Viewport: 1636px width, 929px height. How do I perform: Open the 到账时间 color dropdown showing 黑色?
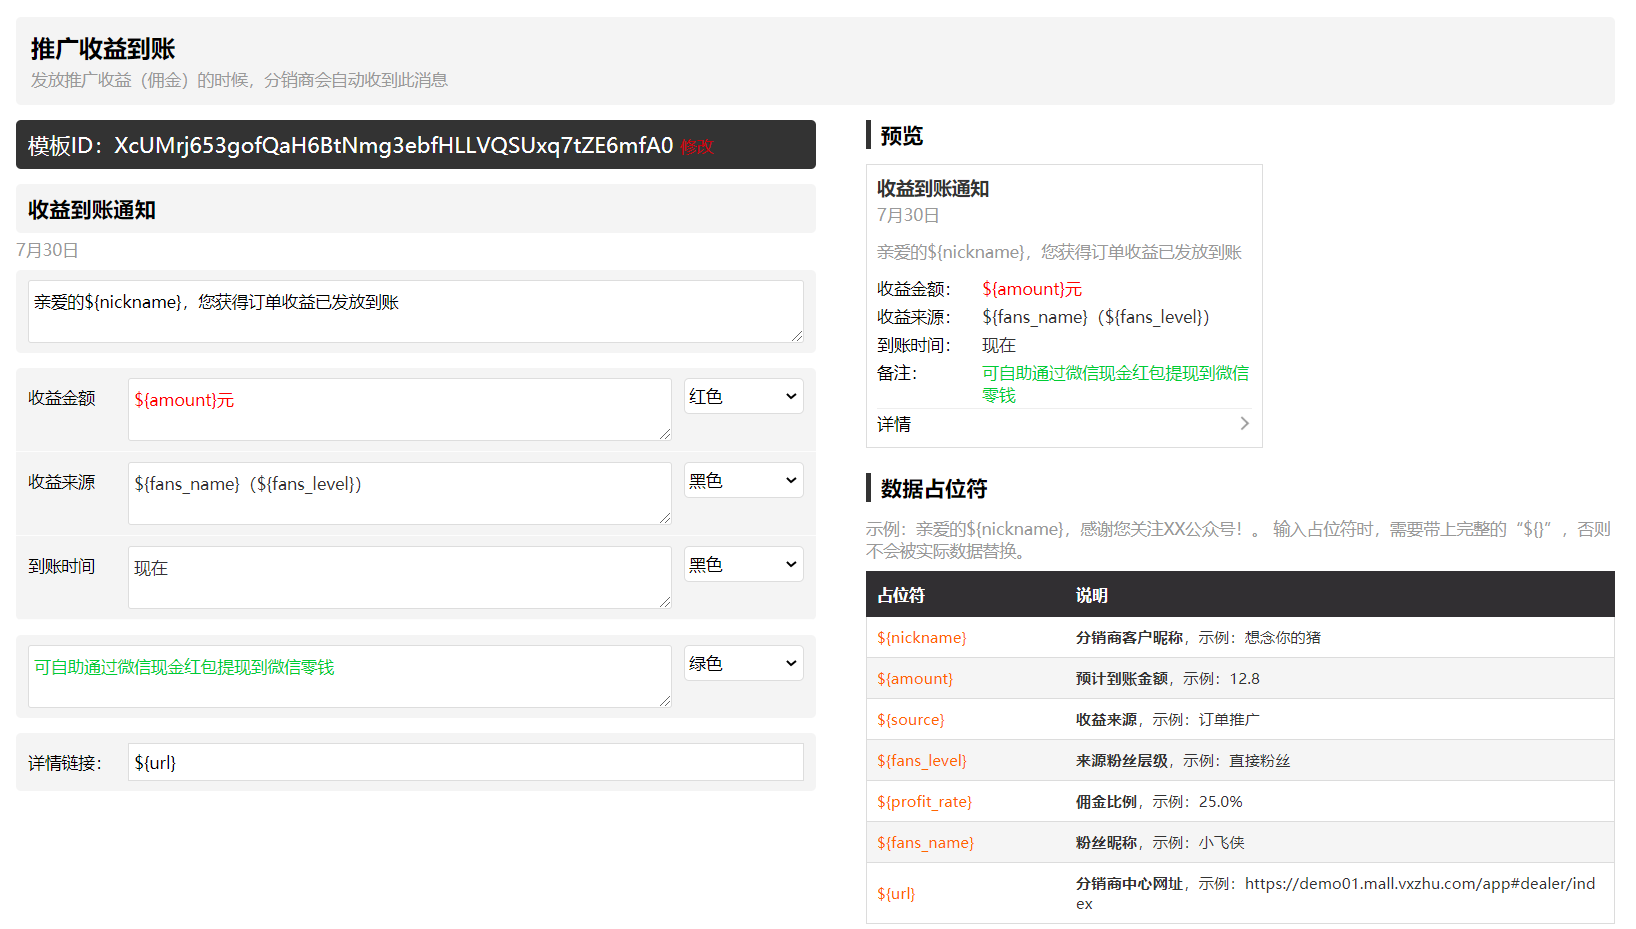(743, 565)
